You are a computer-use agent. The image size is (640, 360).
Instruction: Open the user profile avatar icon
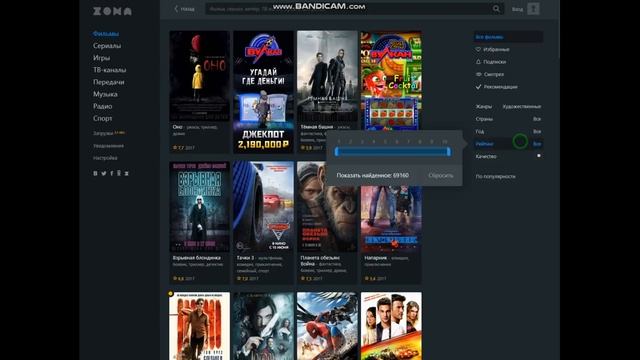coord(533,9)
